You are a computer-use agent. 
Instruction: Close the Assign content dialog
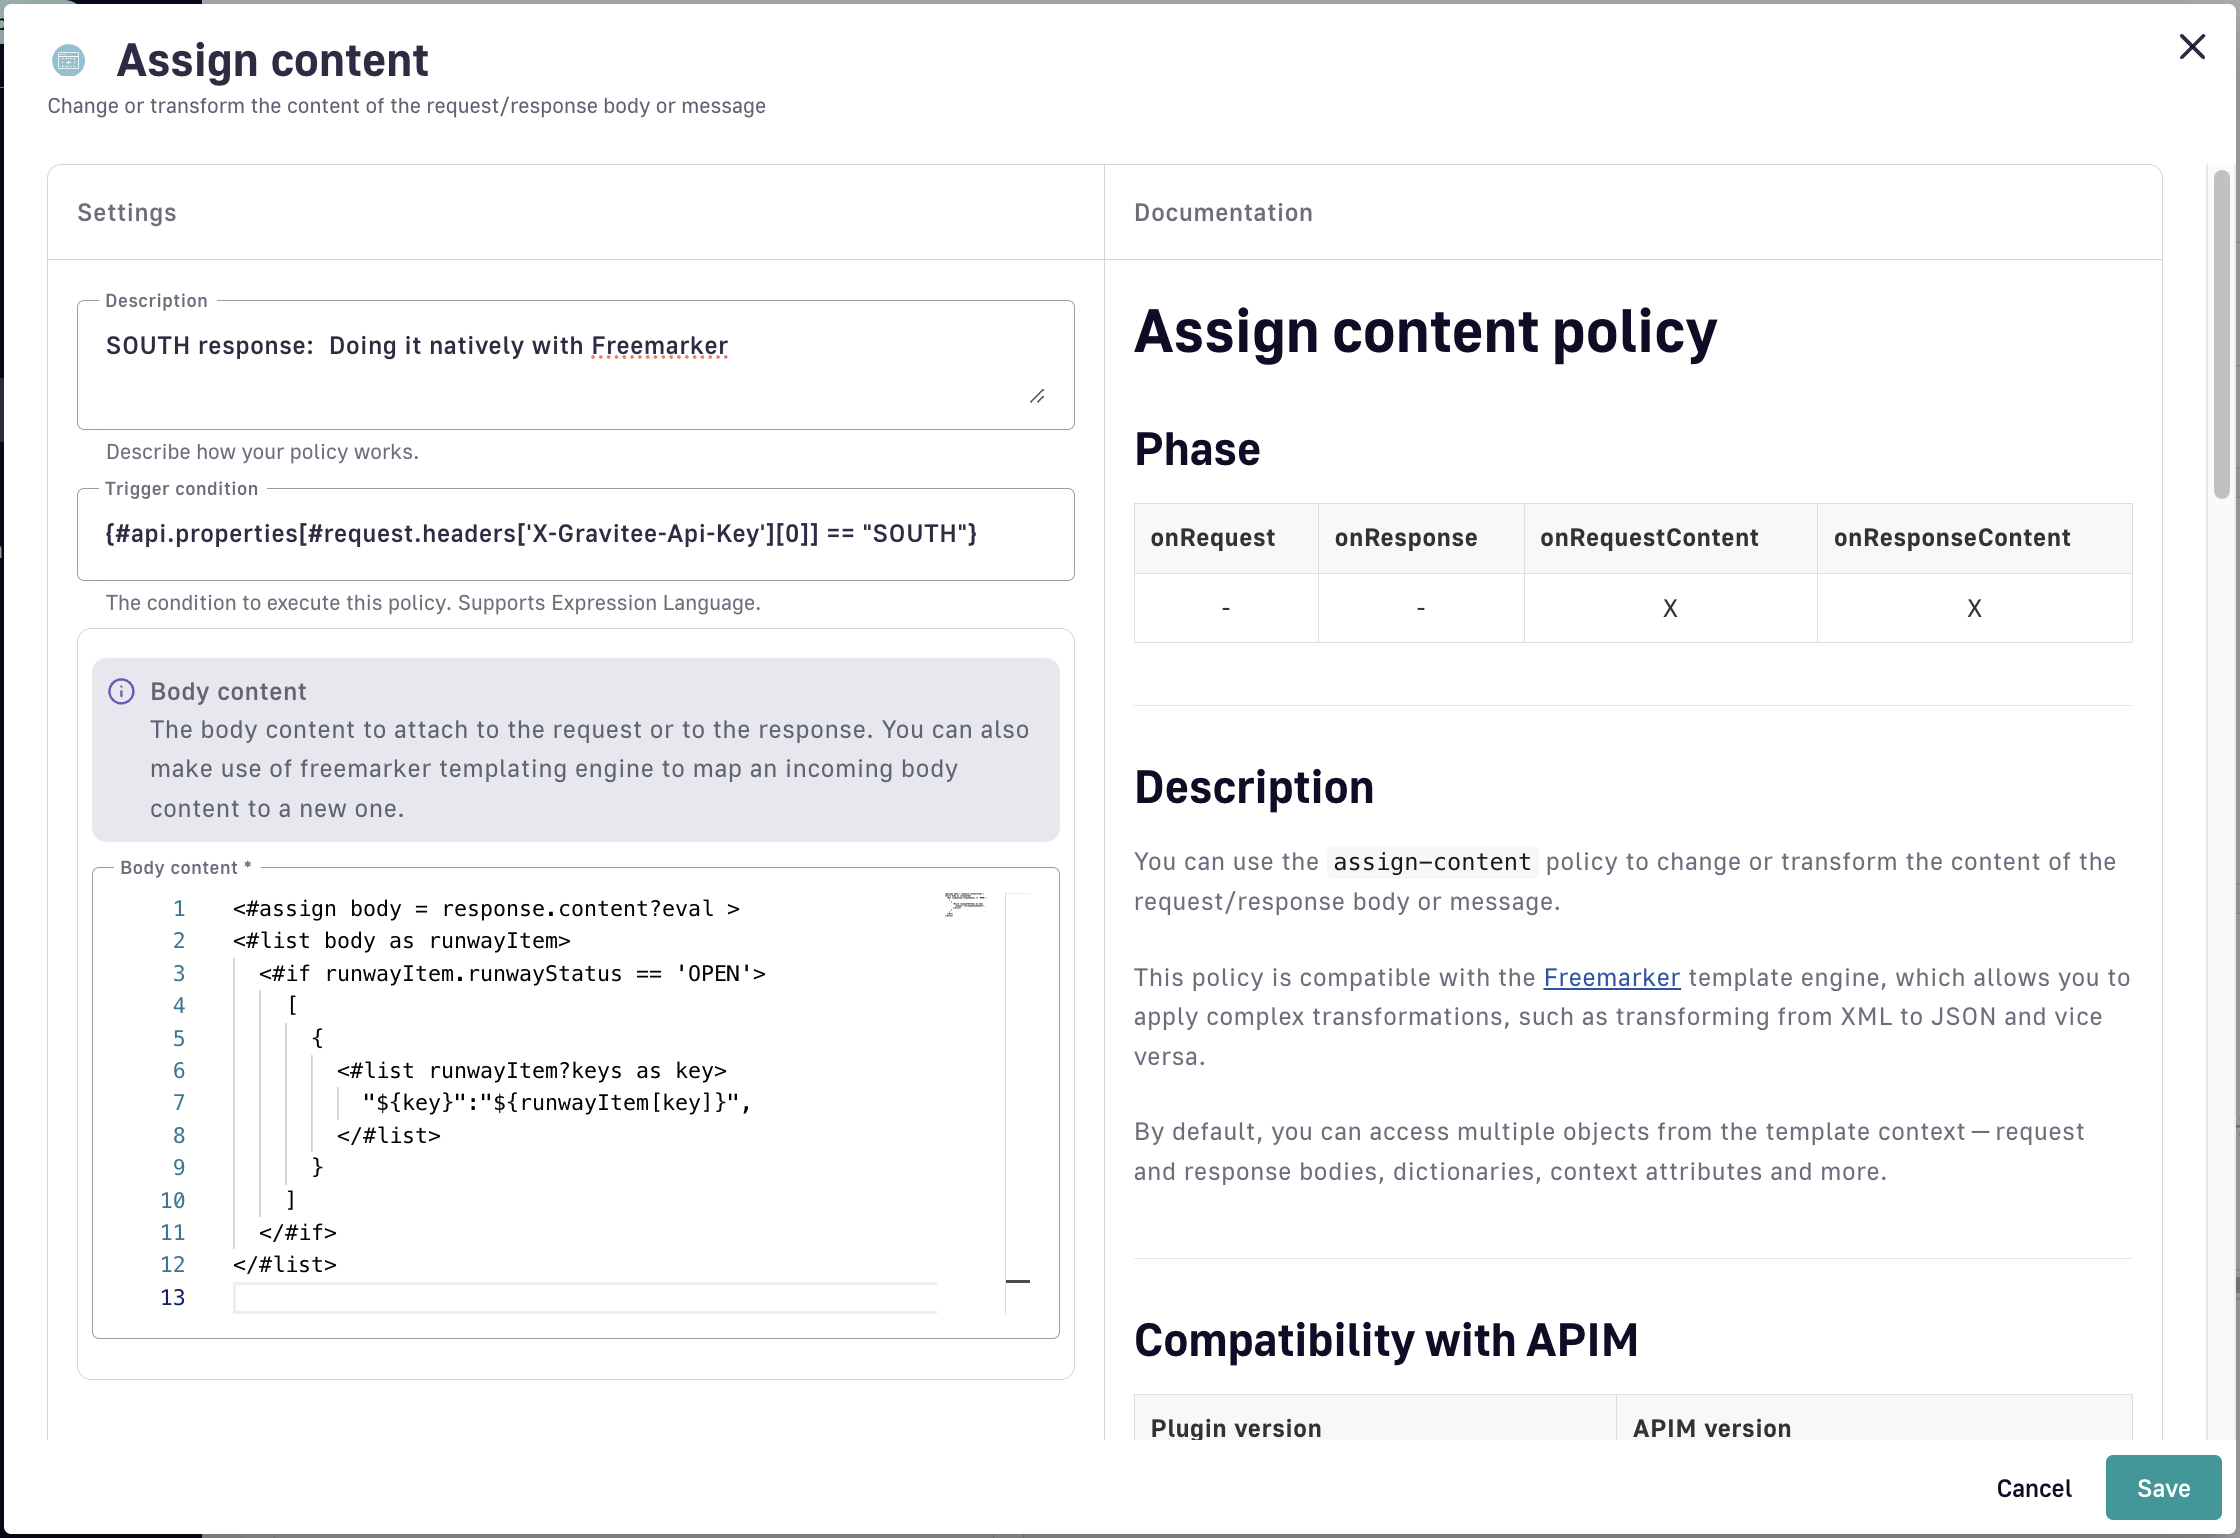pyautogui.click(x=2191, y=47)
